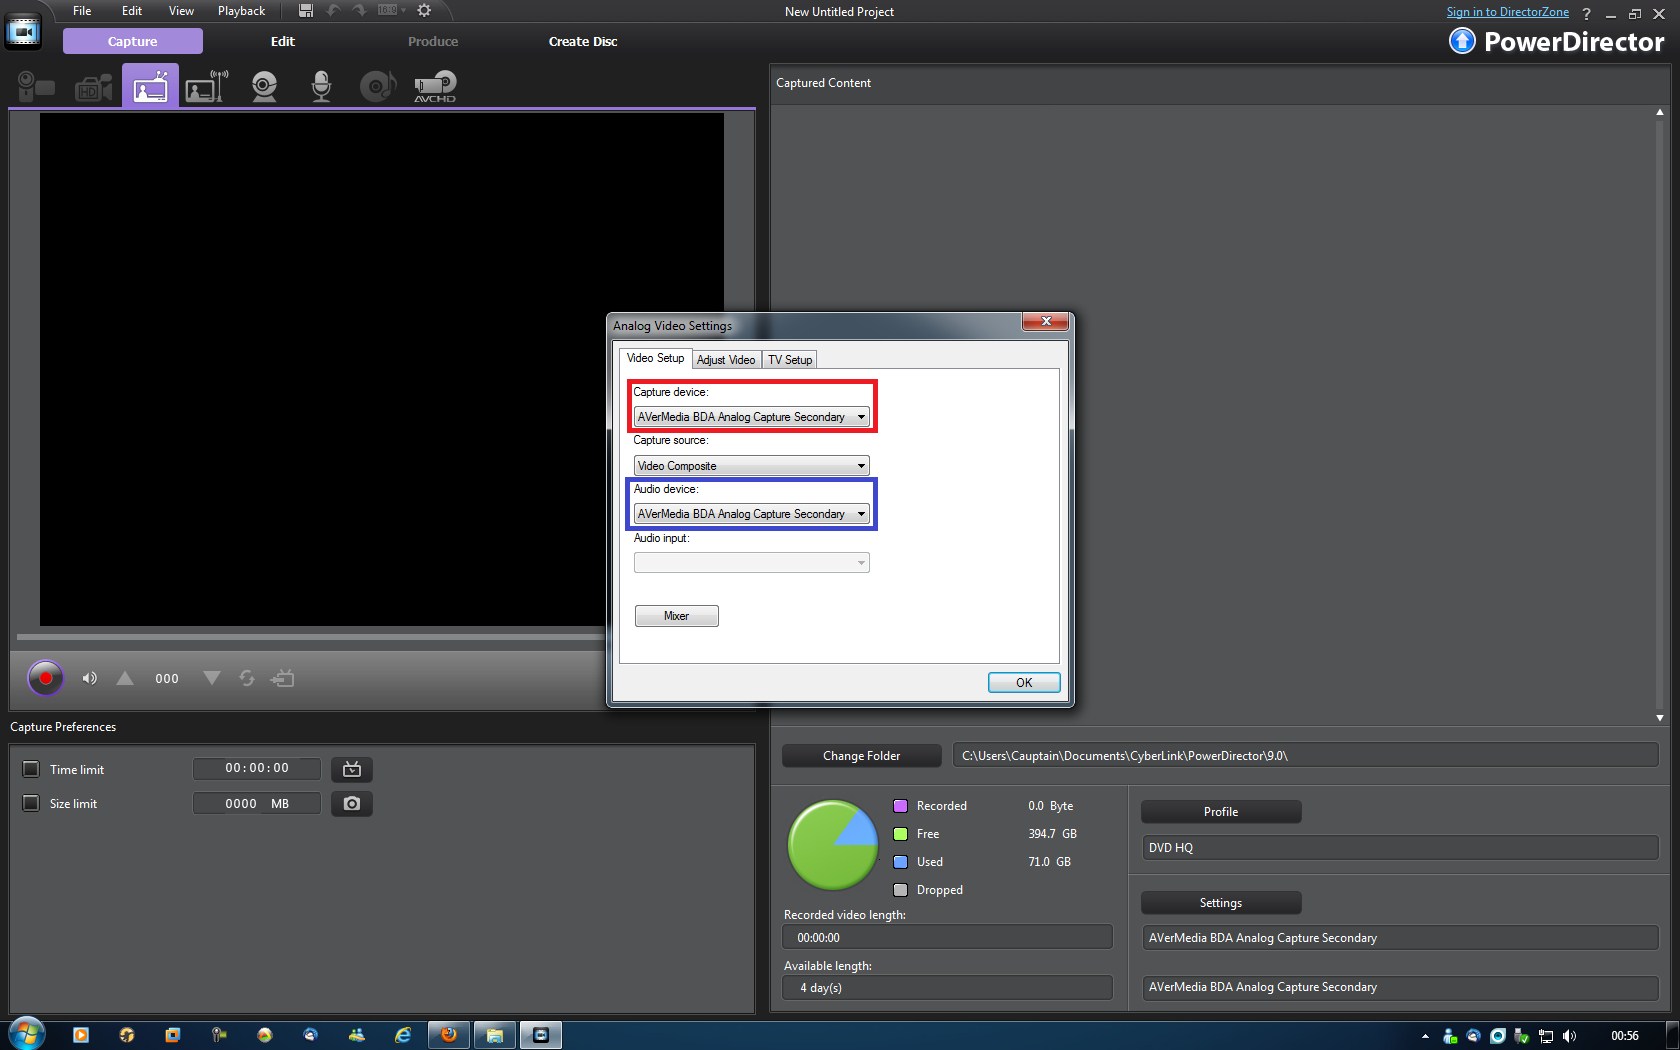Click the system tray volume icon
Viewport: 1680px width, 1050px height.
(x=1569, y=1036)
